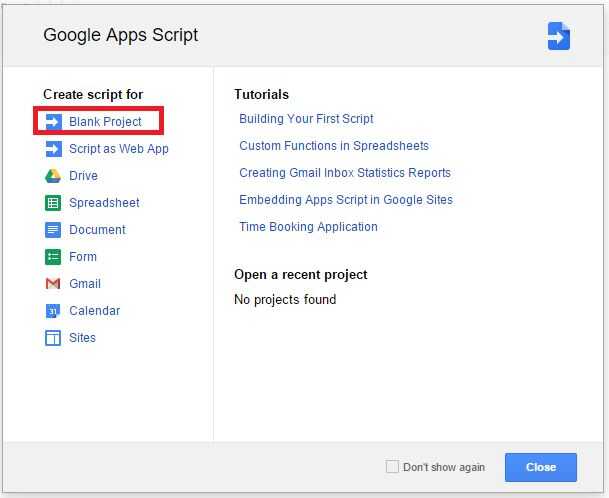This screenshot has height=498, width=609.
Task: Open Creating Gmail Inbox Statistics Reports link
Action: click(x=345, y=173)
